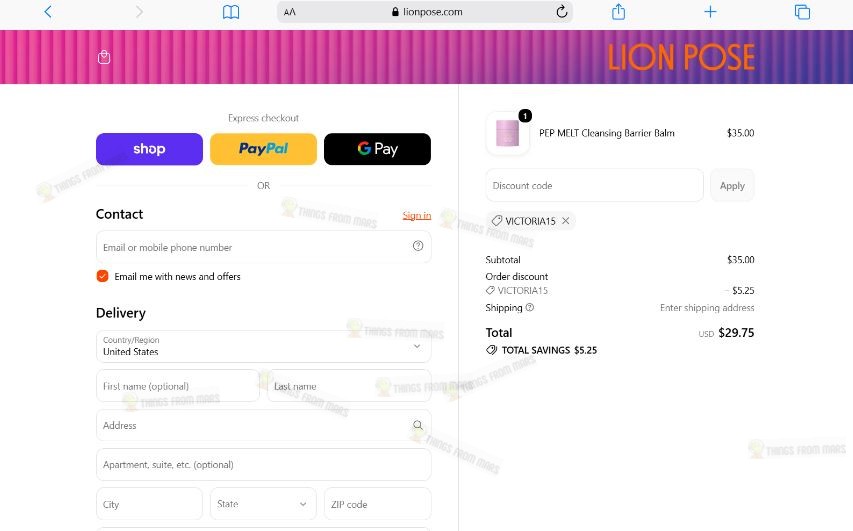This screenshot has height=531, width=853.
Task: Click the Enter shipping address text
Action: (707, 308)
